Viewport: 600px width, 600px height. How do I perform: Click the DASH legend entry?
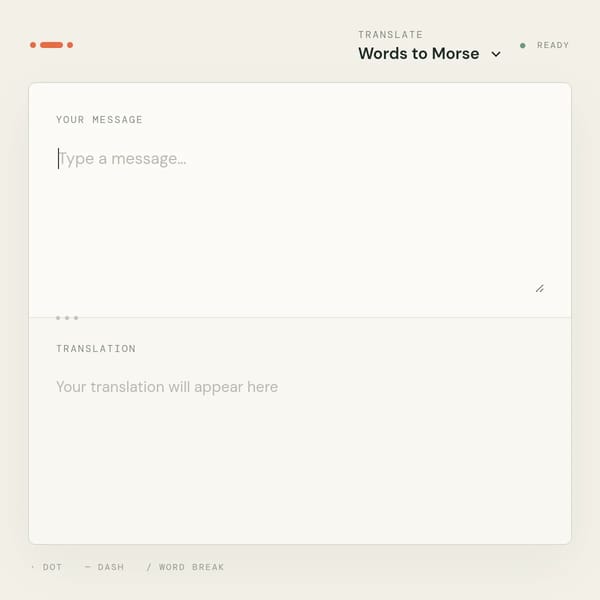[104, 567]
